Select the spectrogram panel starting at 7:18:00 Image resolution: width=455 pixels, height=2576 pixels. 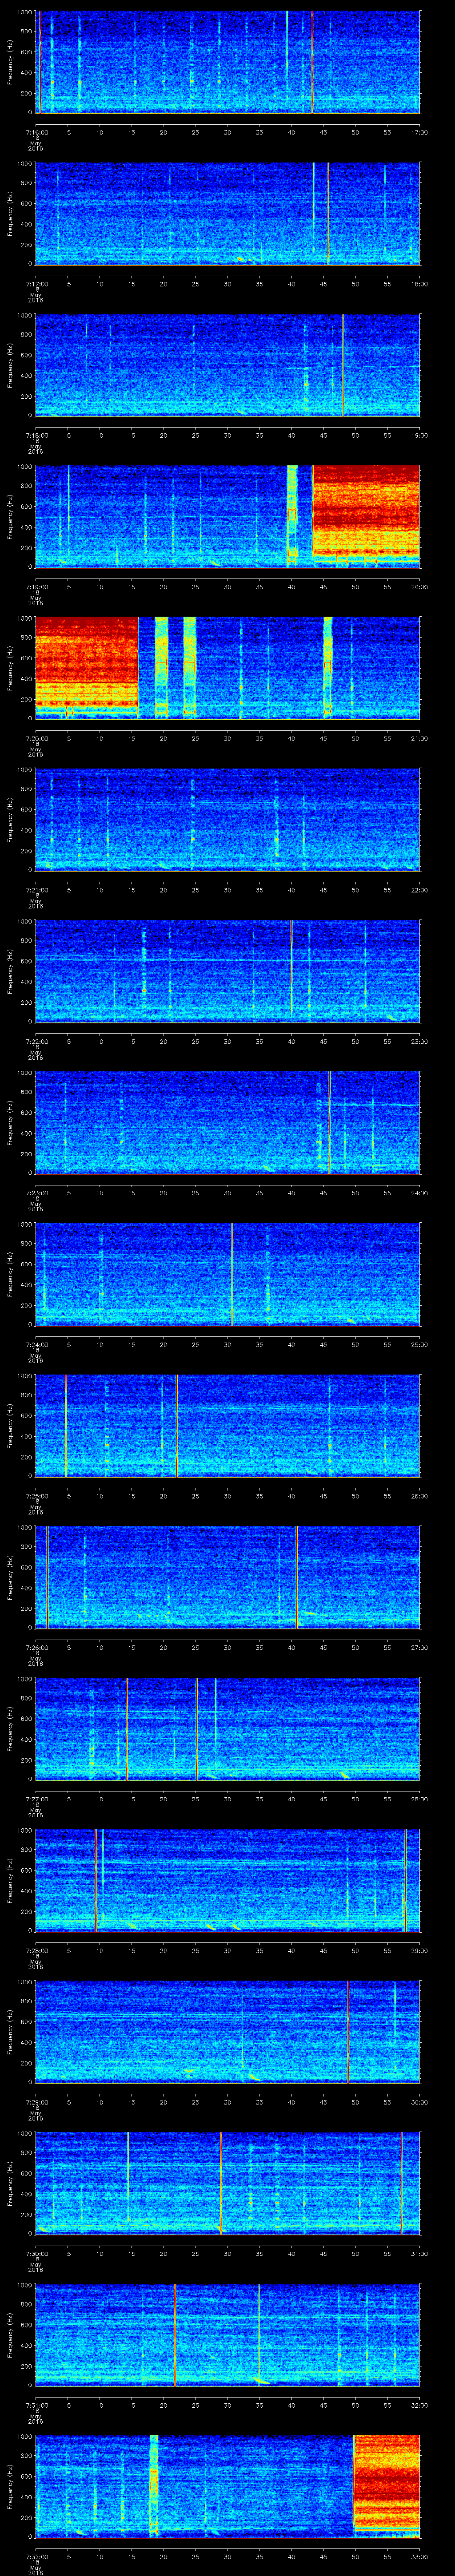tap(228, 366)
